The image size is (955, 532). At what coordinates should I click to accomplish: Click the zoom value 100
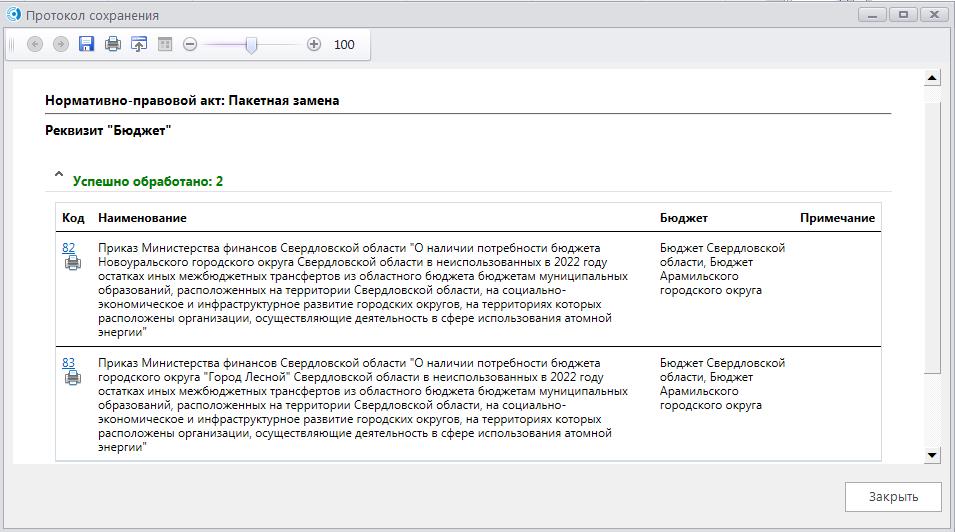tap(344, 44)
